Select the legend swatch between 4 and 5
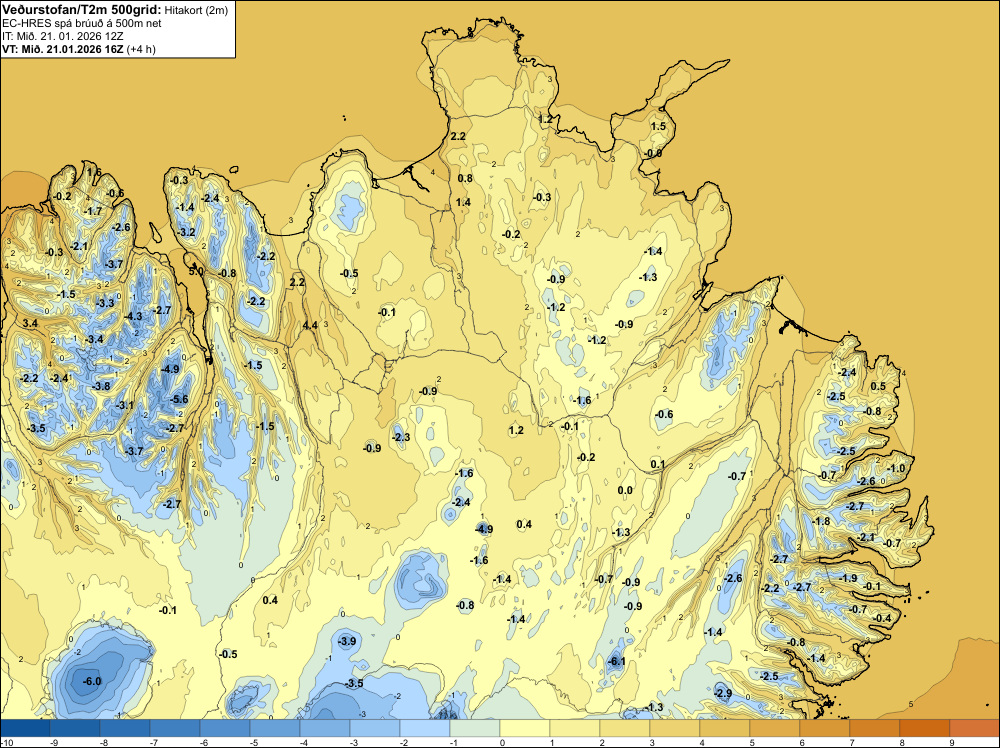1000x748 pixels. pyautogui.click(x=724, y=728)
